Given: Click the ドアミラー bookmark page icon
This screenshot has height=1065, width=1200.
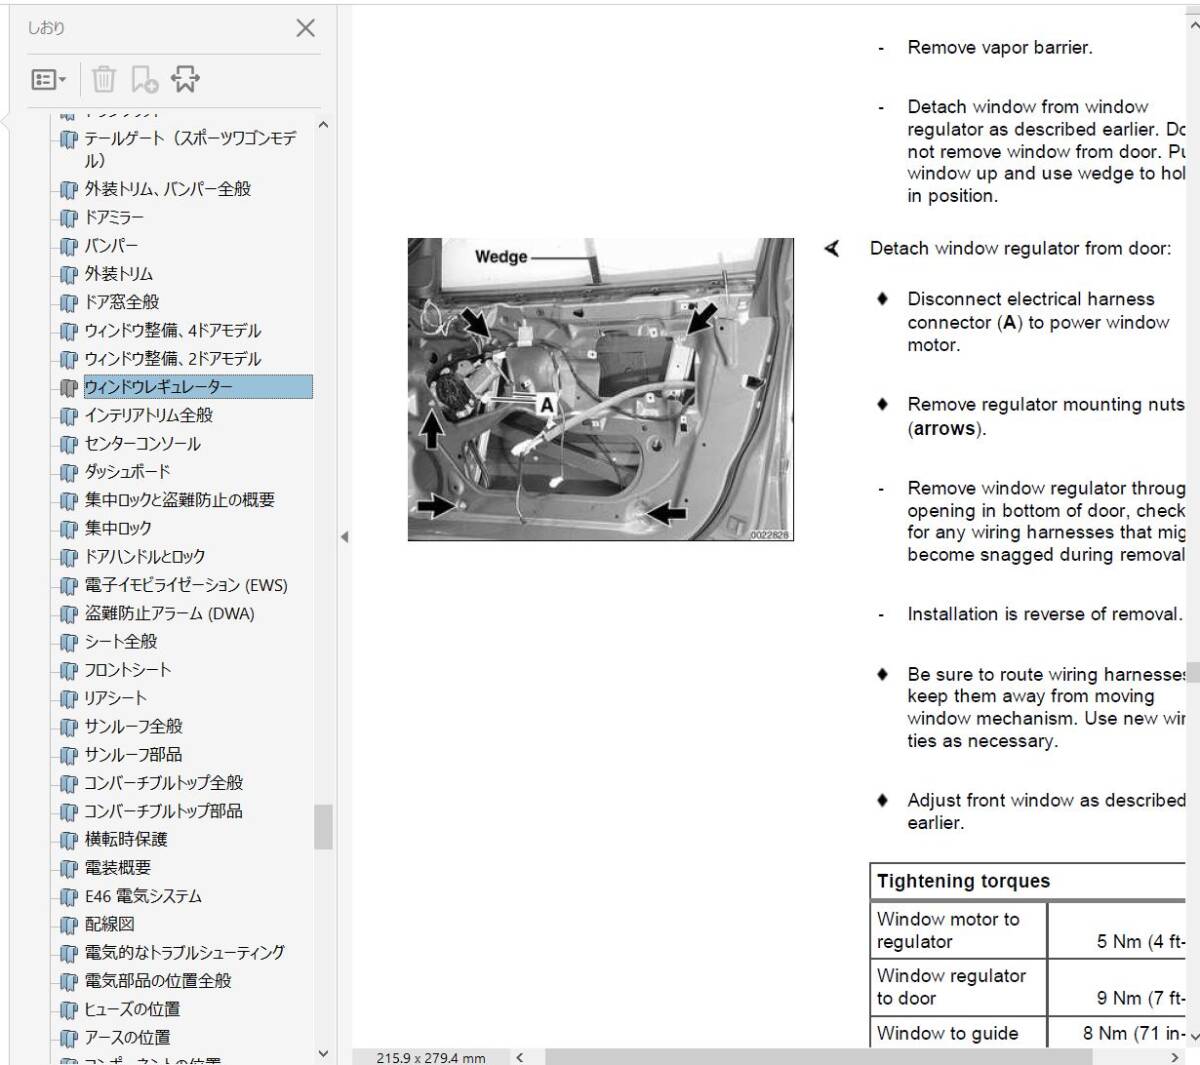Looking at the screenshot, I should pos(68,218).
